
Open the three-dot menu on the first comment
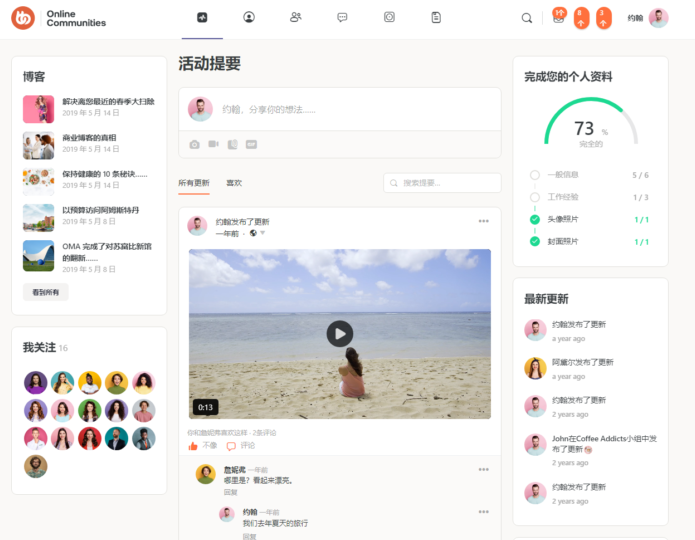(x=483, y=469)
